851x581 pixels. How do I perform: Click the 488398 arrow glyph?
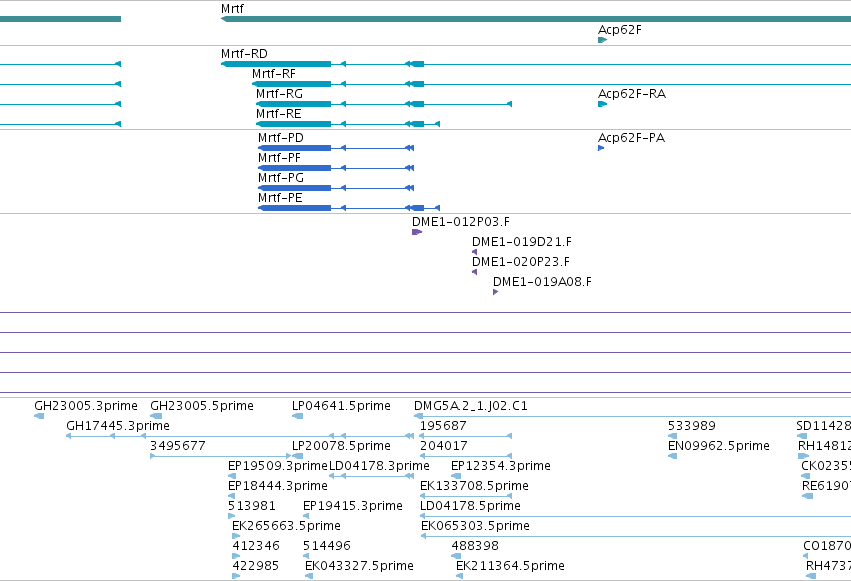[x=456, y=556]
